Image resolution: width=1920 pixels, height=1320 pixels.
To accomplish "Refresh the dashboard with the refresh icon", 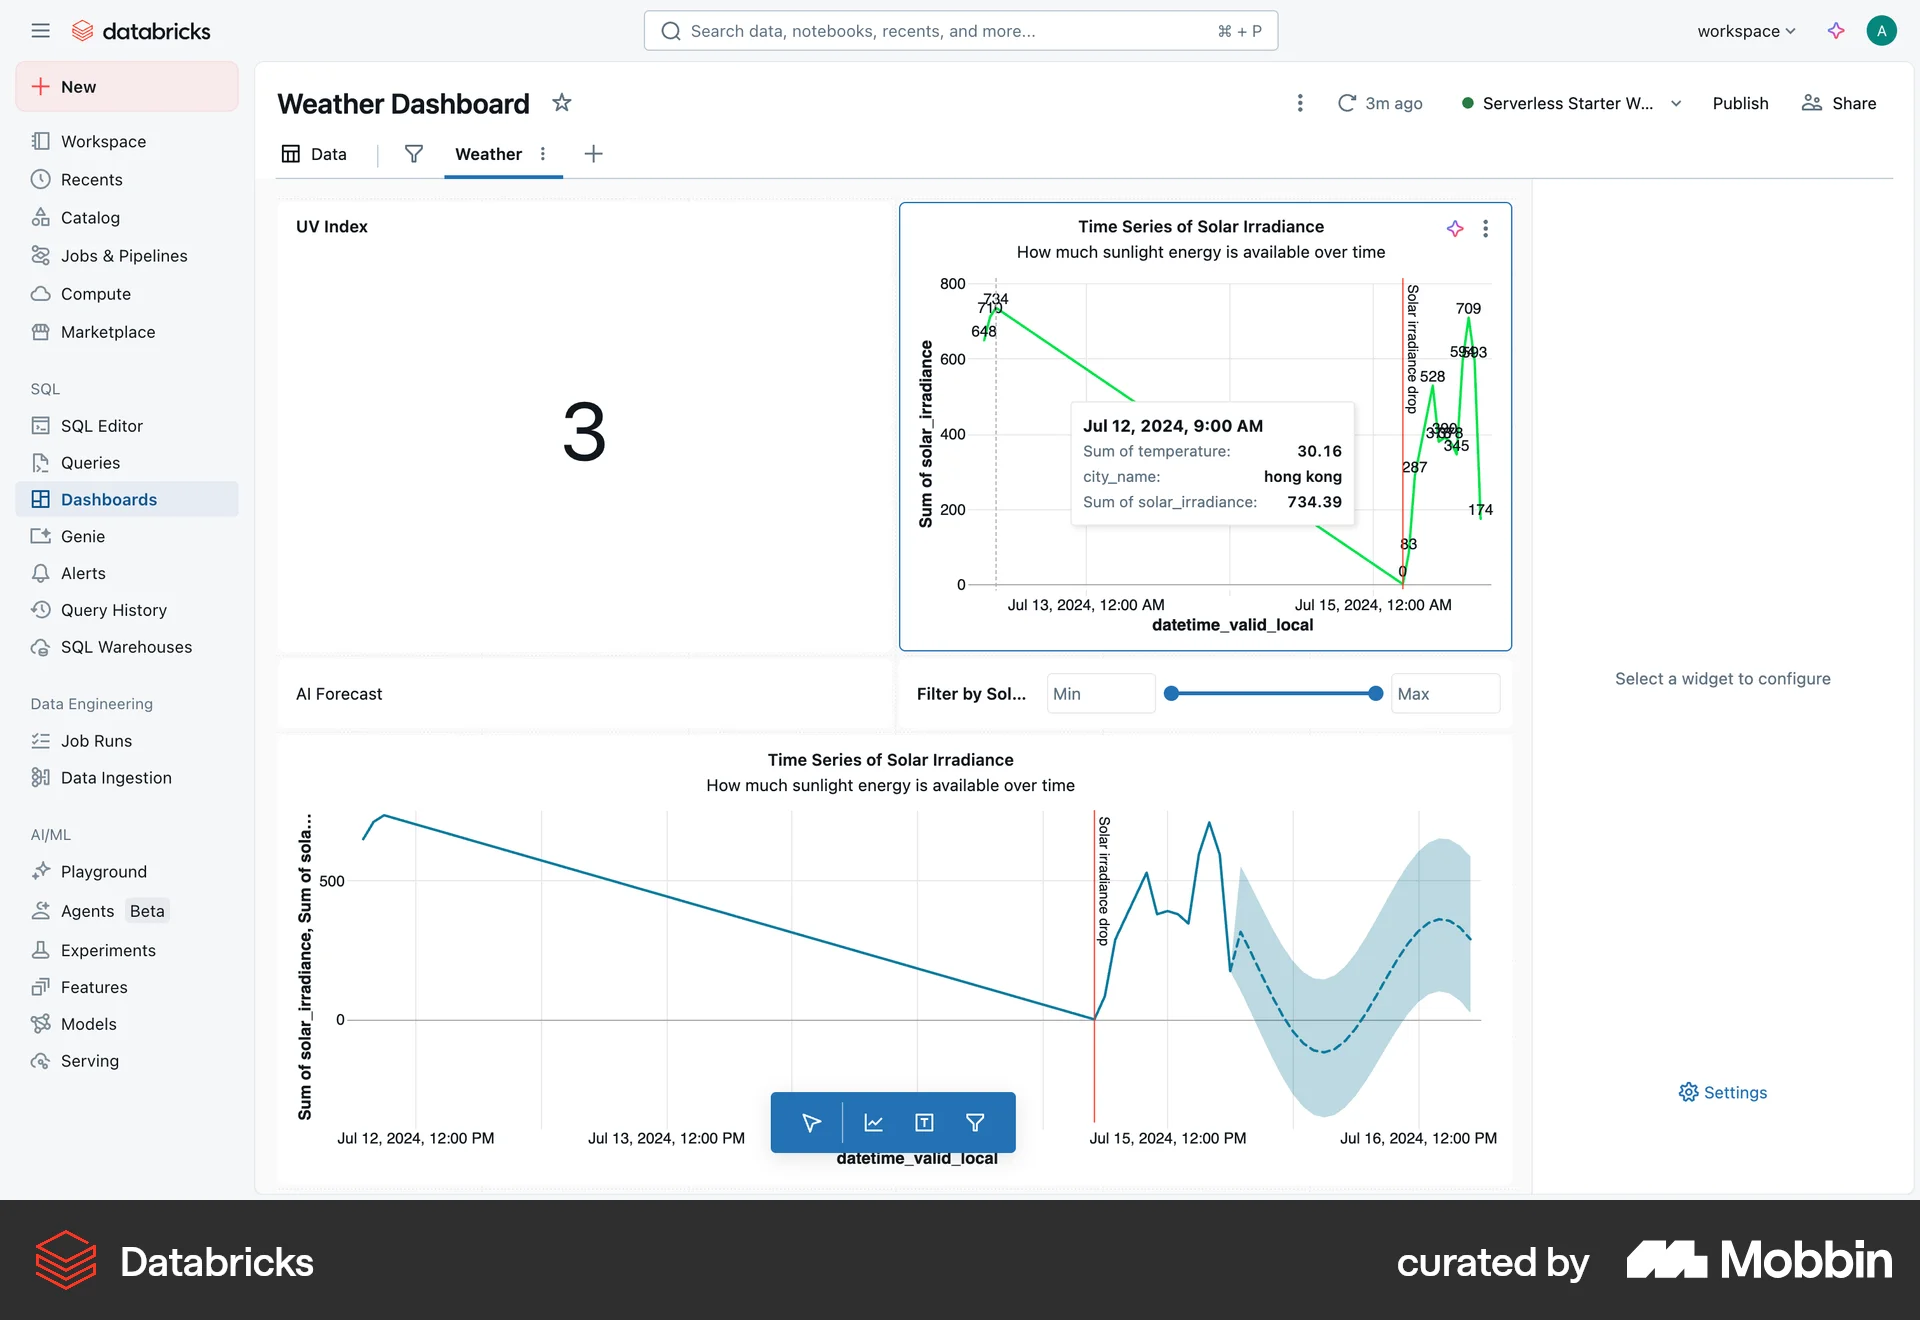I will point(1348,103).
